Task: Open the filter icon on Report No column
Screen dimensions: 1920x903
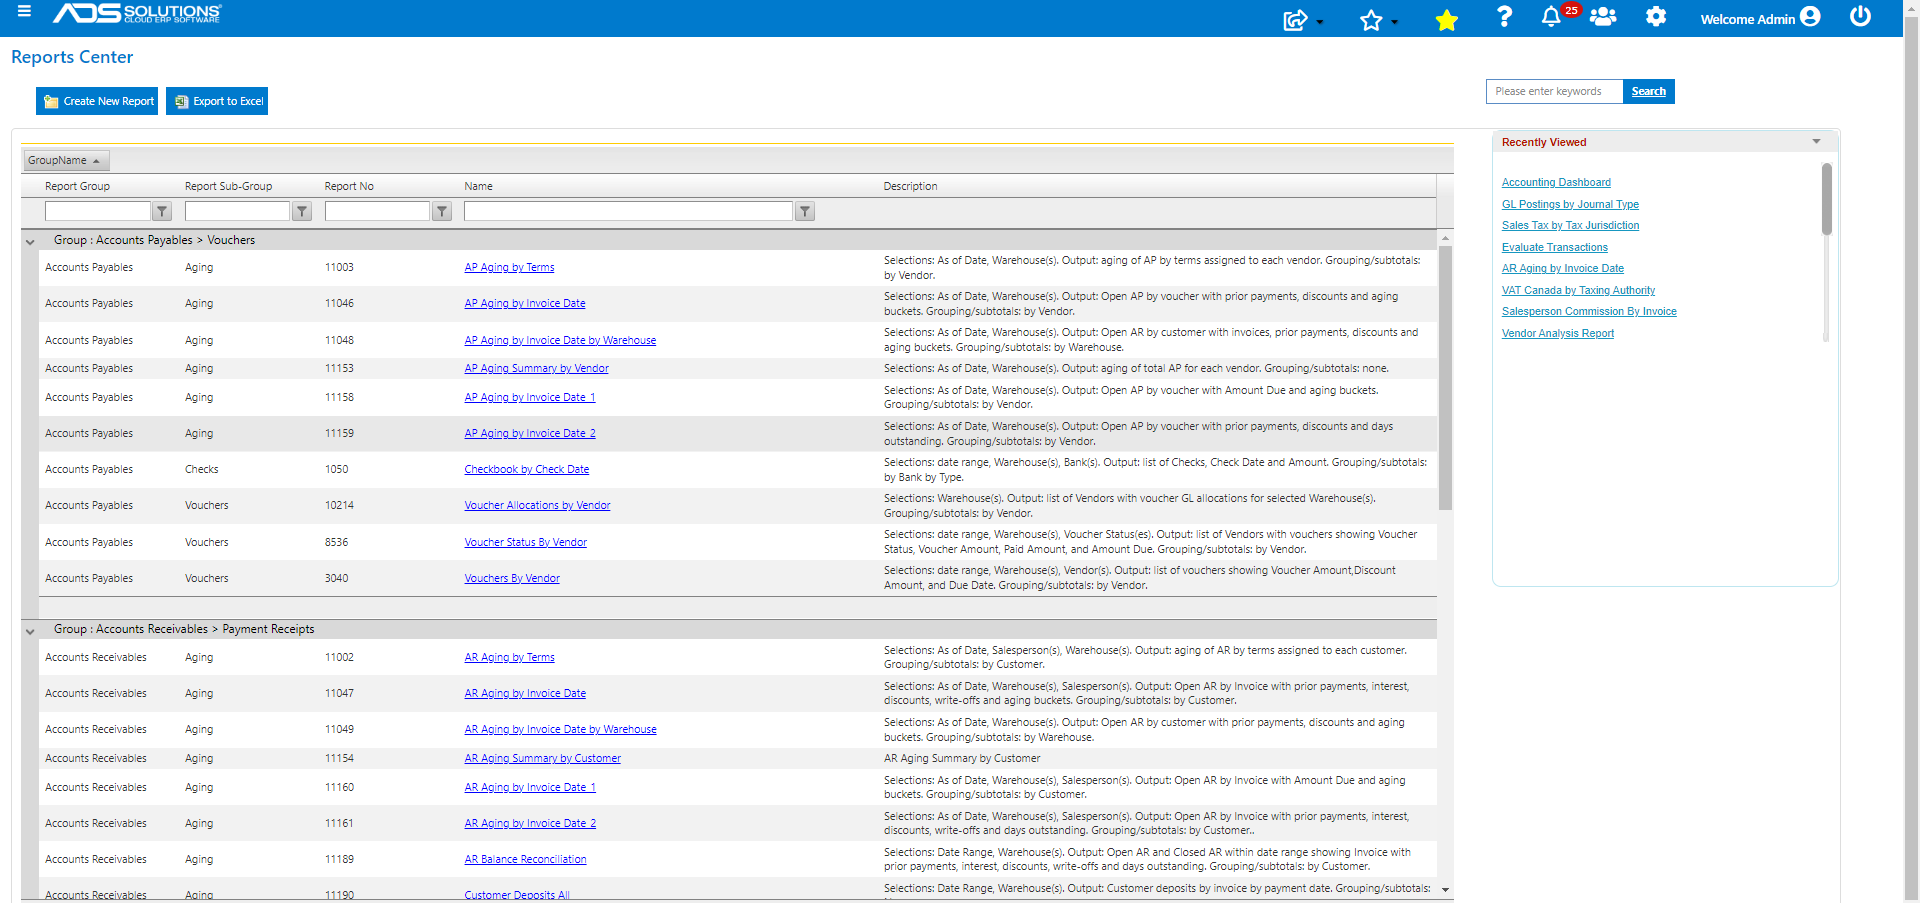Action: point(441,211)
